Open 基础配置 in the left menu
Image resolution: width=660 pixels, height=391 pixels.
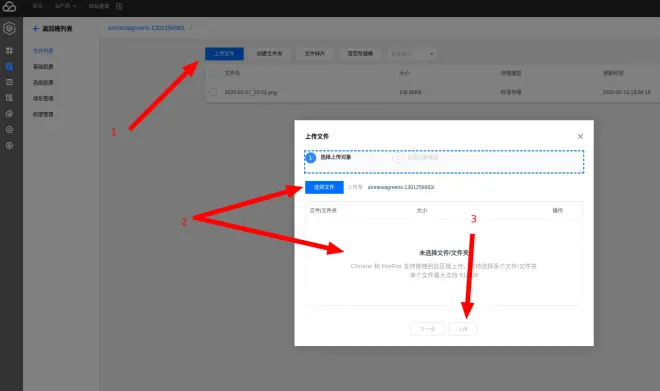[x=43, y=67]
